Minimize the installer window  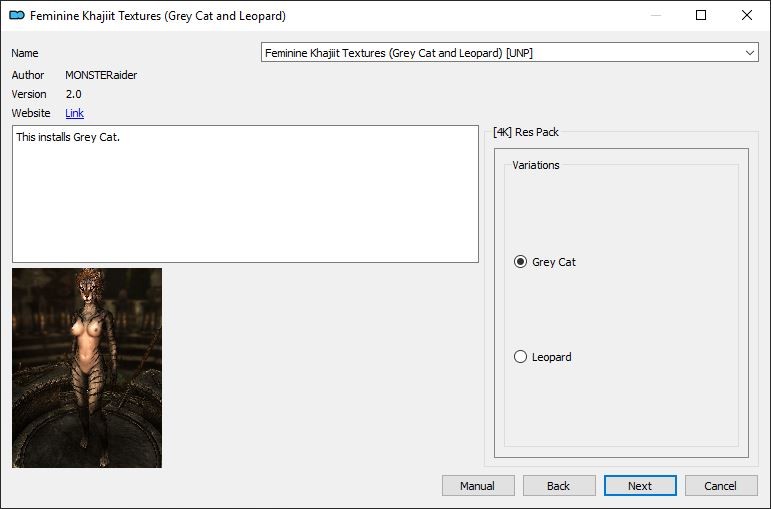point(655,15)
